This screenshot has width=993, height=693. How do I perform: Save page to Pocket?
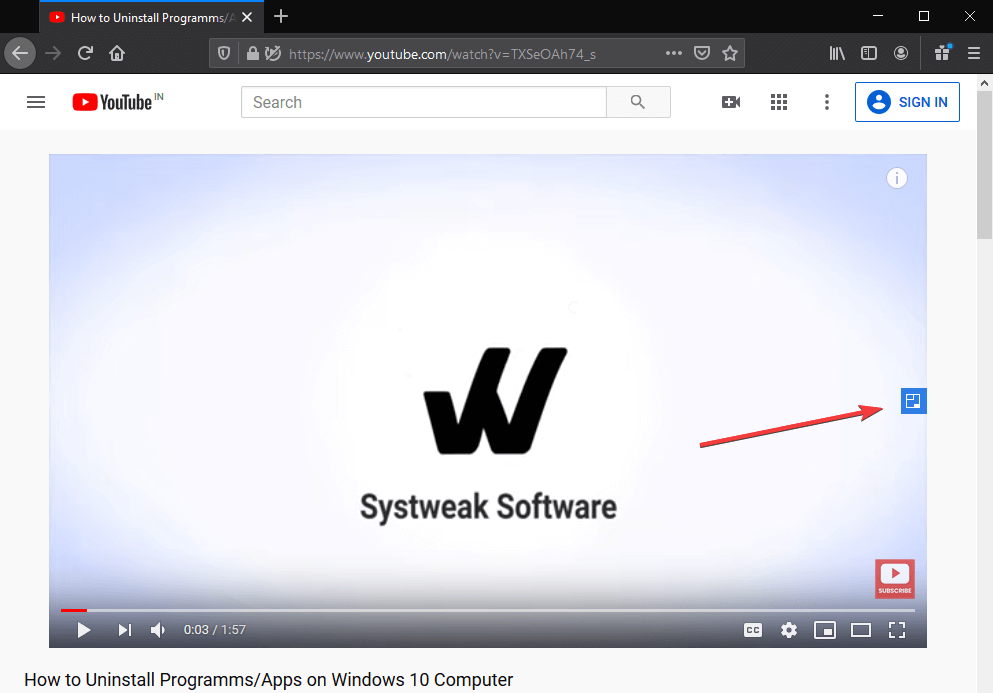[x=702, y=53]
